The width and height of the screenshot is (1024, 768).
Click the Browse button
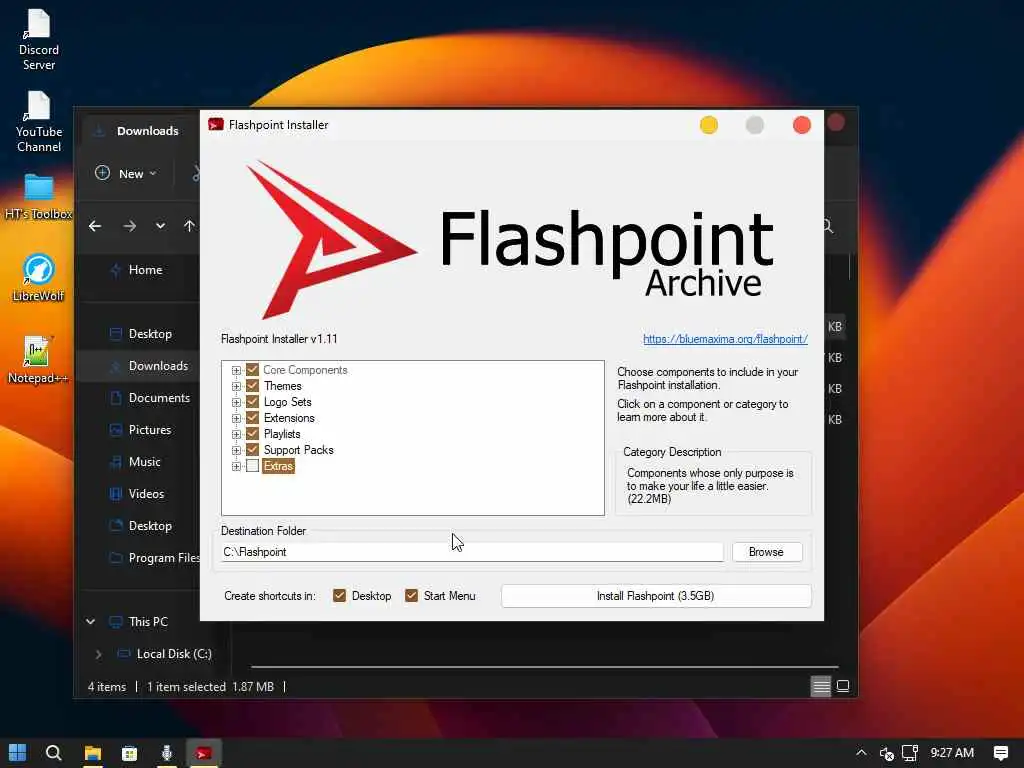coord(767,552)
